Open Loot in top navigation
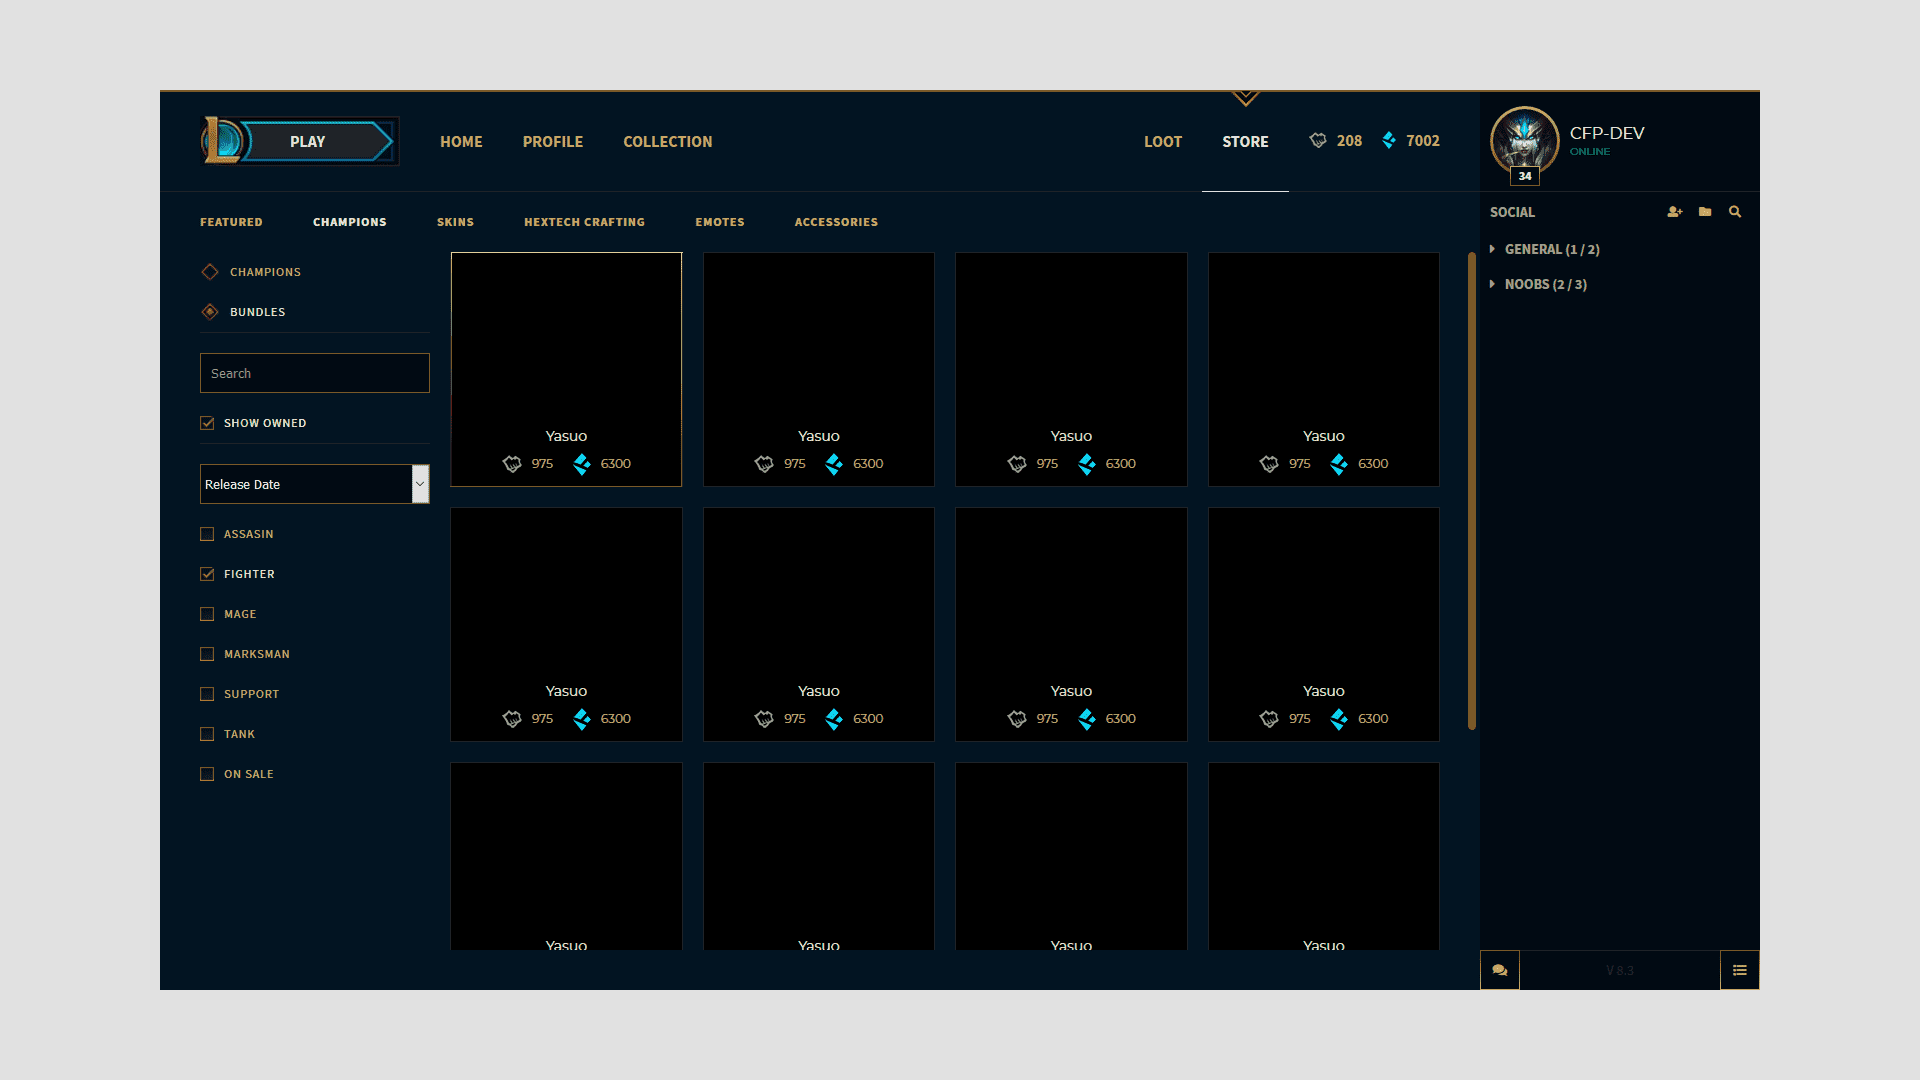The height and width of the screenshot is (1080, 1920). pos(1163,142)
